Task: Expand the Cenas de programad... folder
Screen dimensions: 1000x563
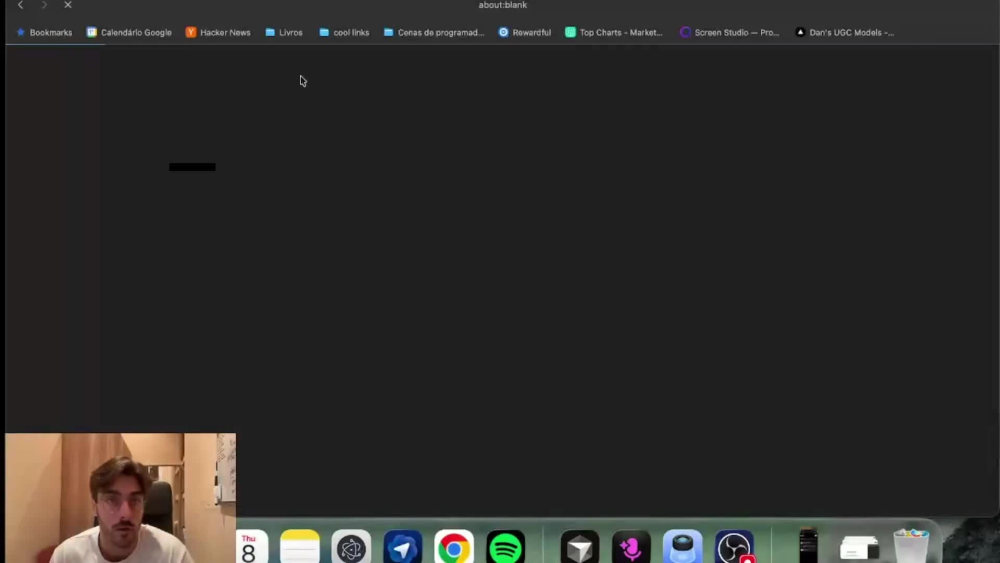Action: 434,33
